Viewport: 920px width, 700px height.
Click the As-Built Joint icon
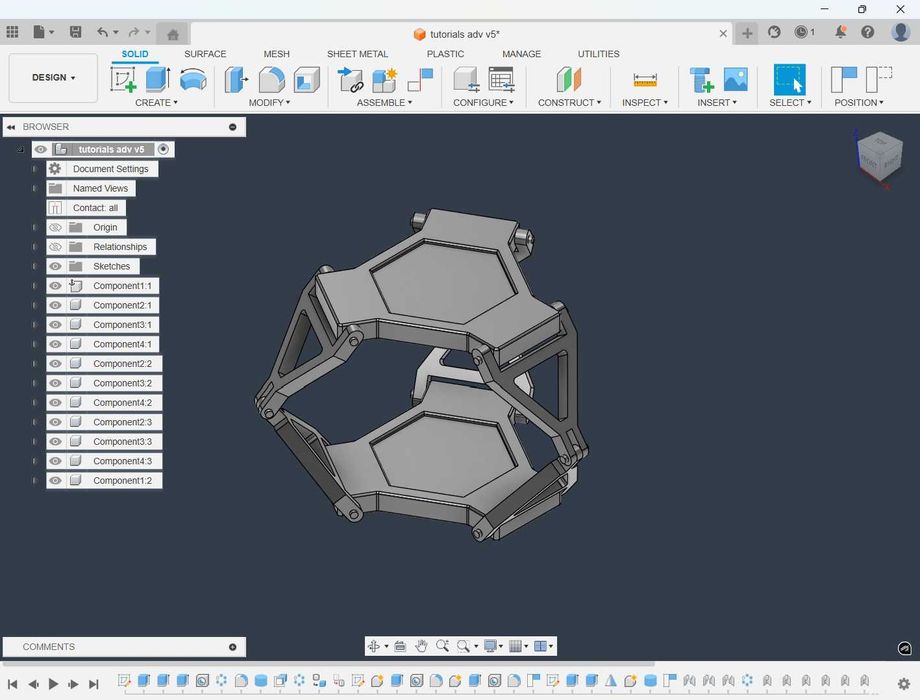click(420, 79)
